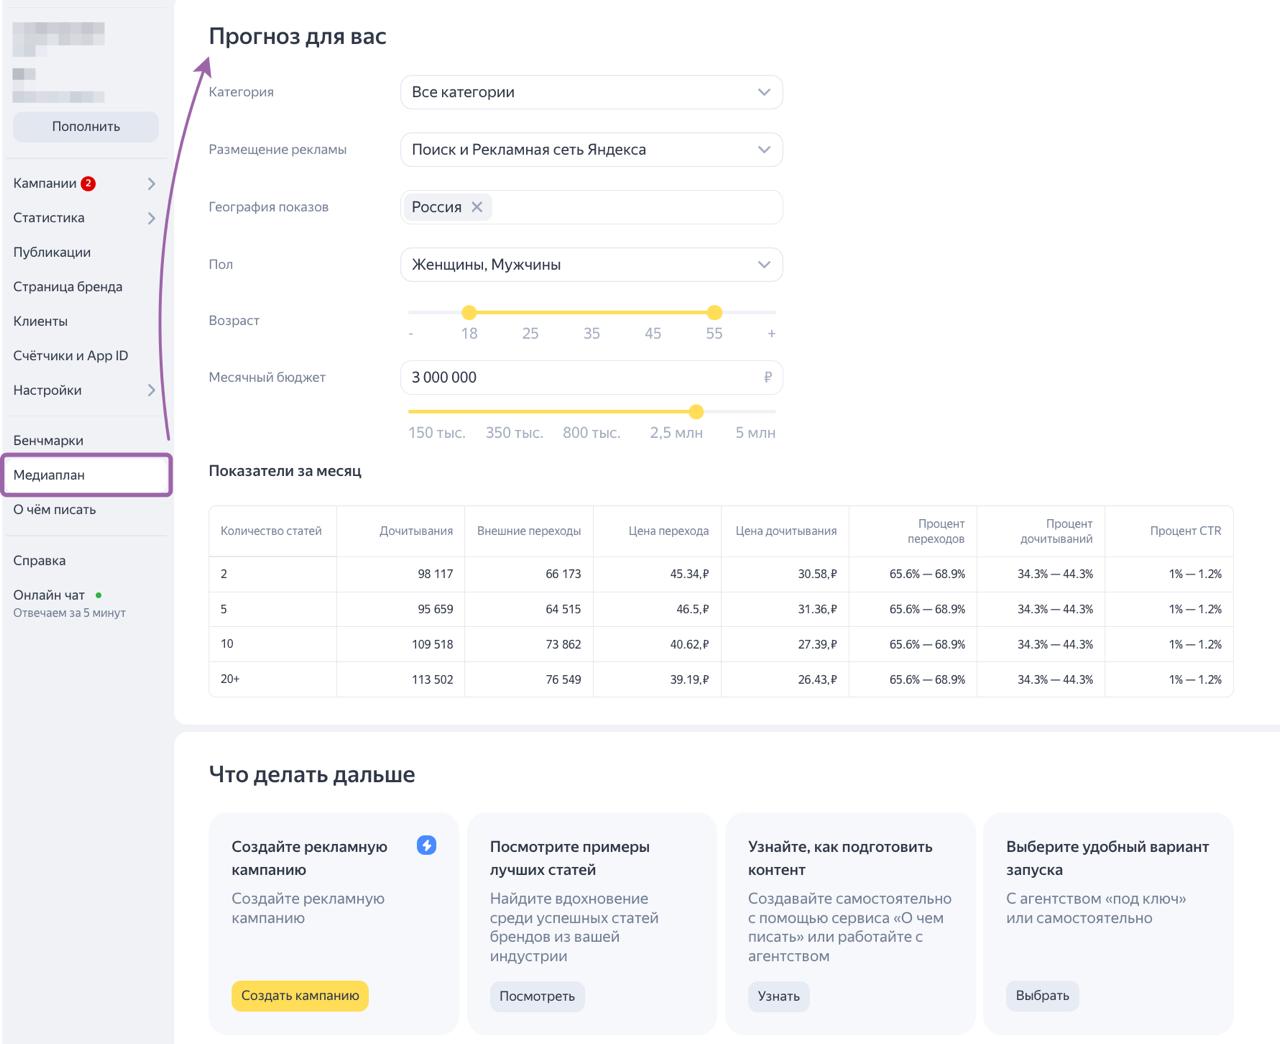Expand the Кампании submenu arrow

[x=151, y=184]
